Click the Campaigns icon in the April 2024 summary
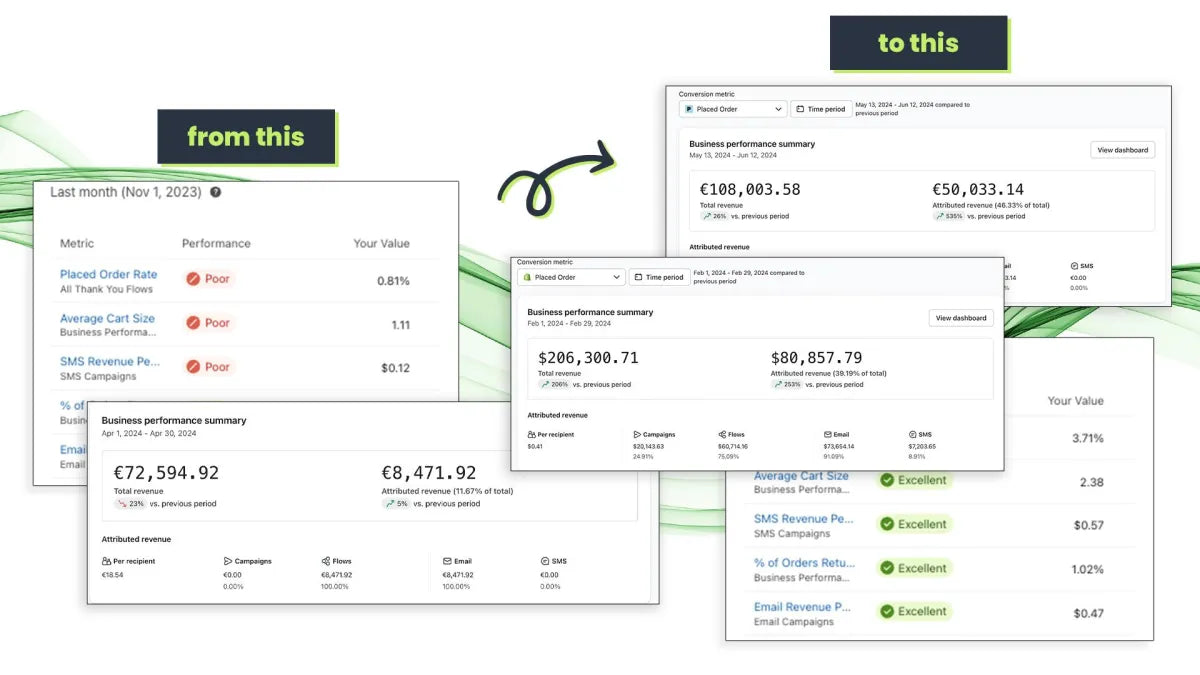Image resolution: width=1200 pixels, height=675 pixels. (x=228, y=562)
